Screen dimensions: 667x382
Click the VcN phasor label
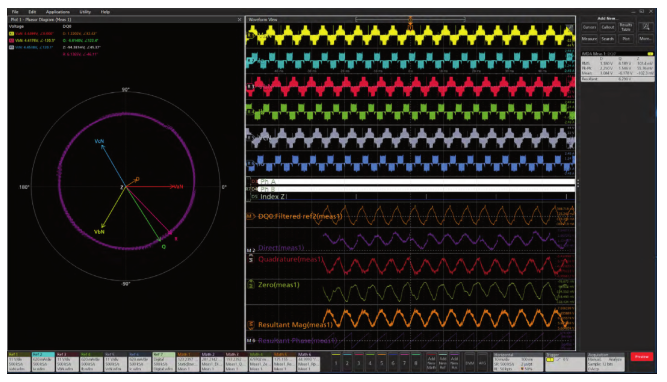coord(99,141)
